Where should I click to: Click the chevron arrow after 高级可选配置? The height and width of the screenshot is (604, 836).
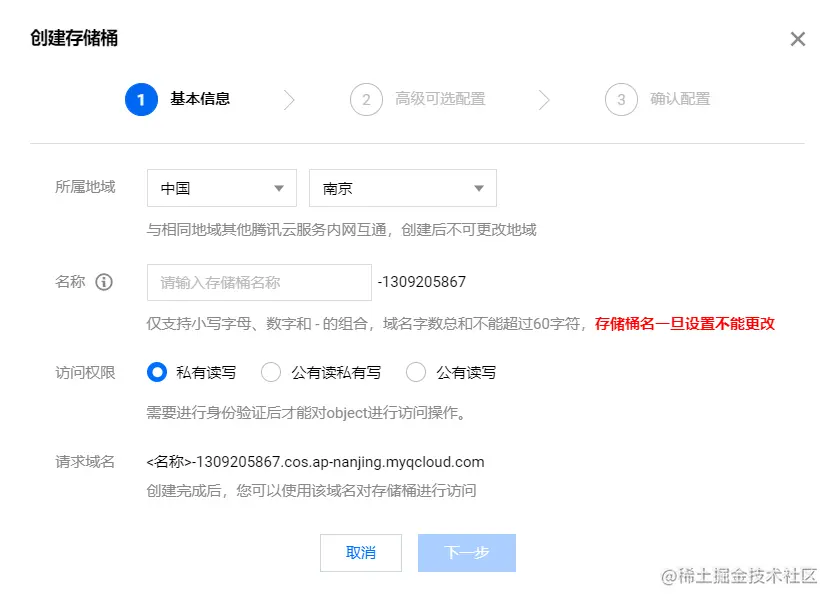point(544,100)
